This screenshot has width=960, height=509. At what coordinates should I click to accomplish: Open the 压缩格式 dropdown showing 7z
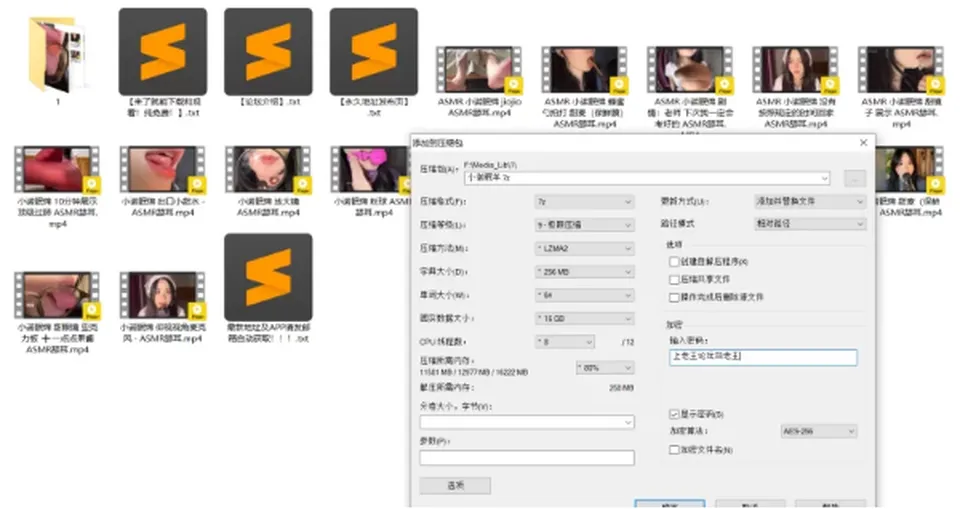[585, 202]
